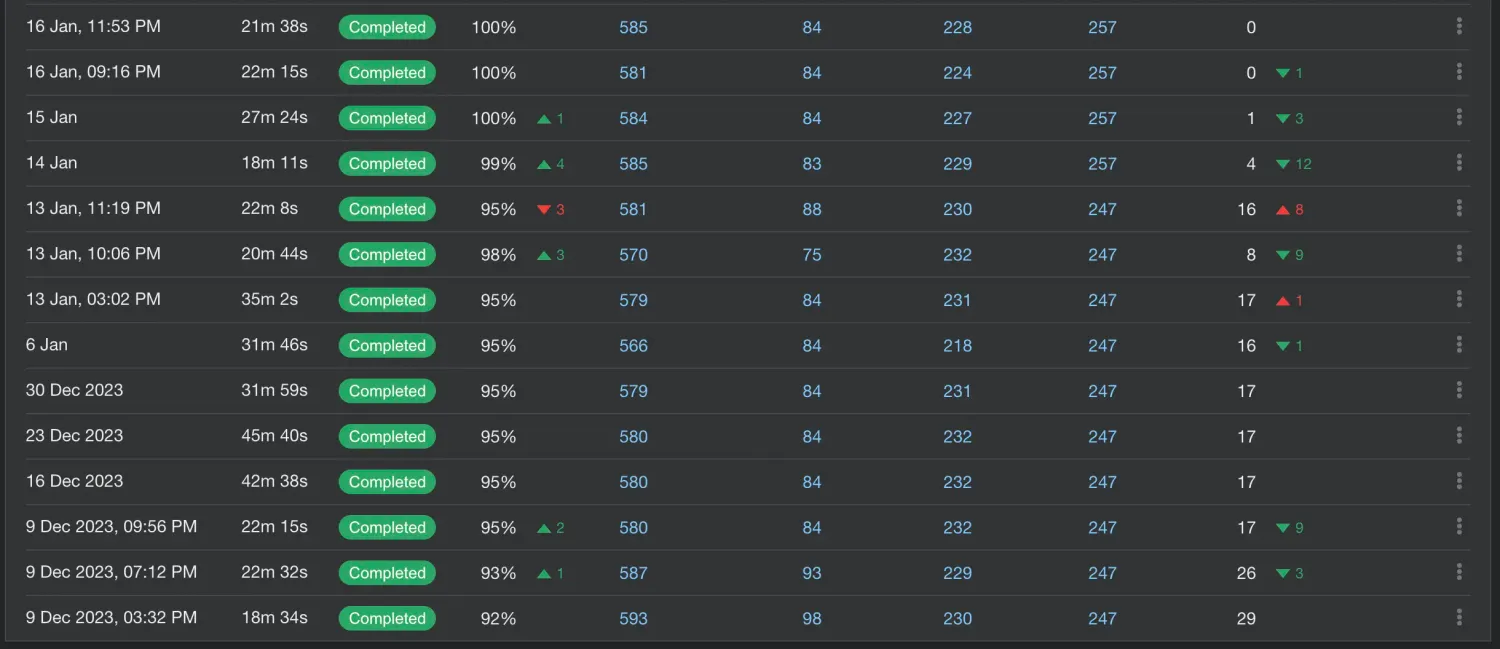The image size is (1500, 649).
Task: Open three-dot menu for 13 Jan, 10:06 PM row
Action: 1459,254
